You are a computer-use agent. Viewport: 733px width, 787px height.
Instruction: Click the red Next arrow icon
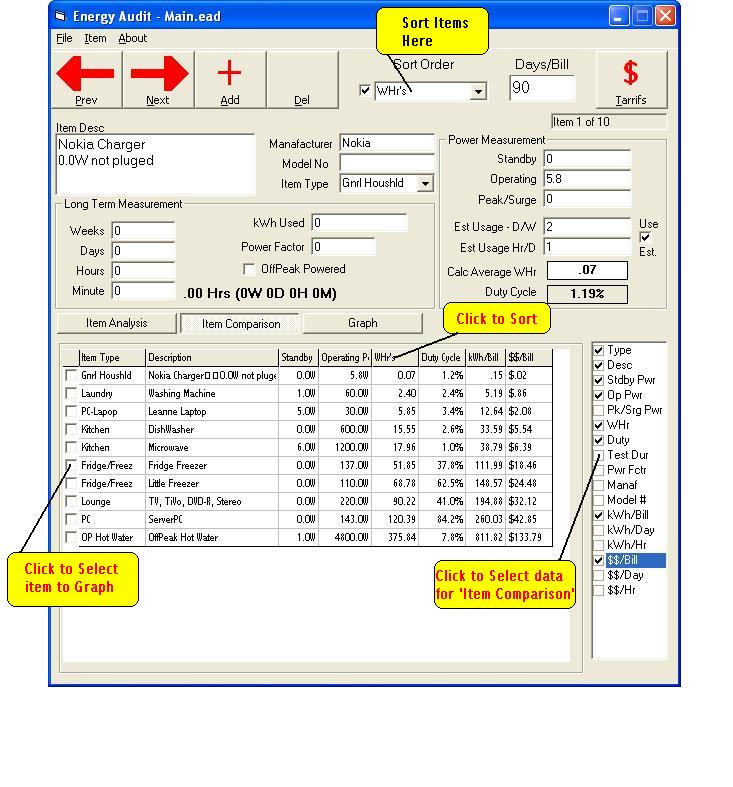(x=159, y=74)
